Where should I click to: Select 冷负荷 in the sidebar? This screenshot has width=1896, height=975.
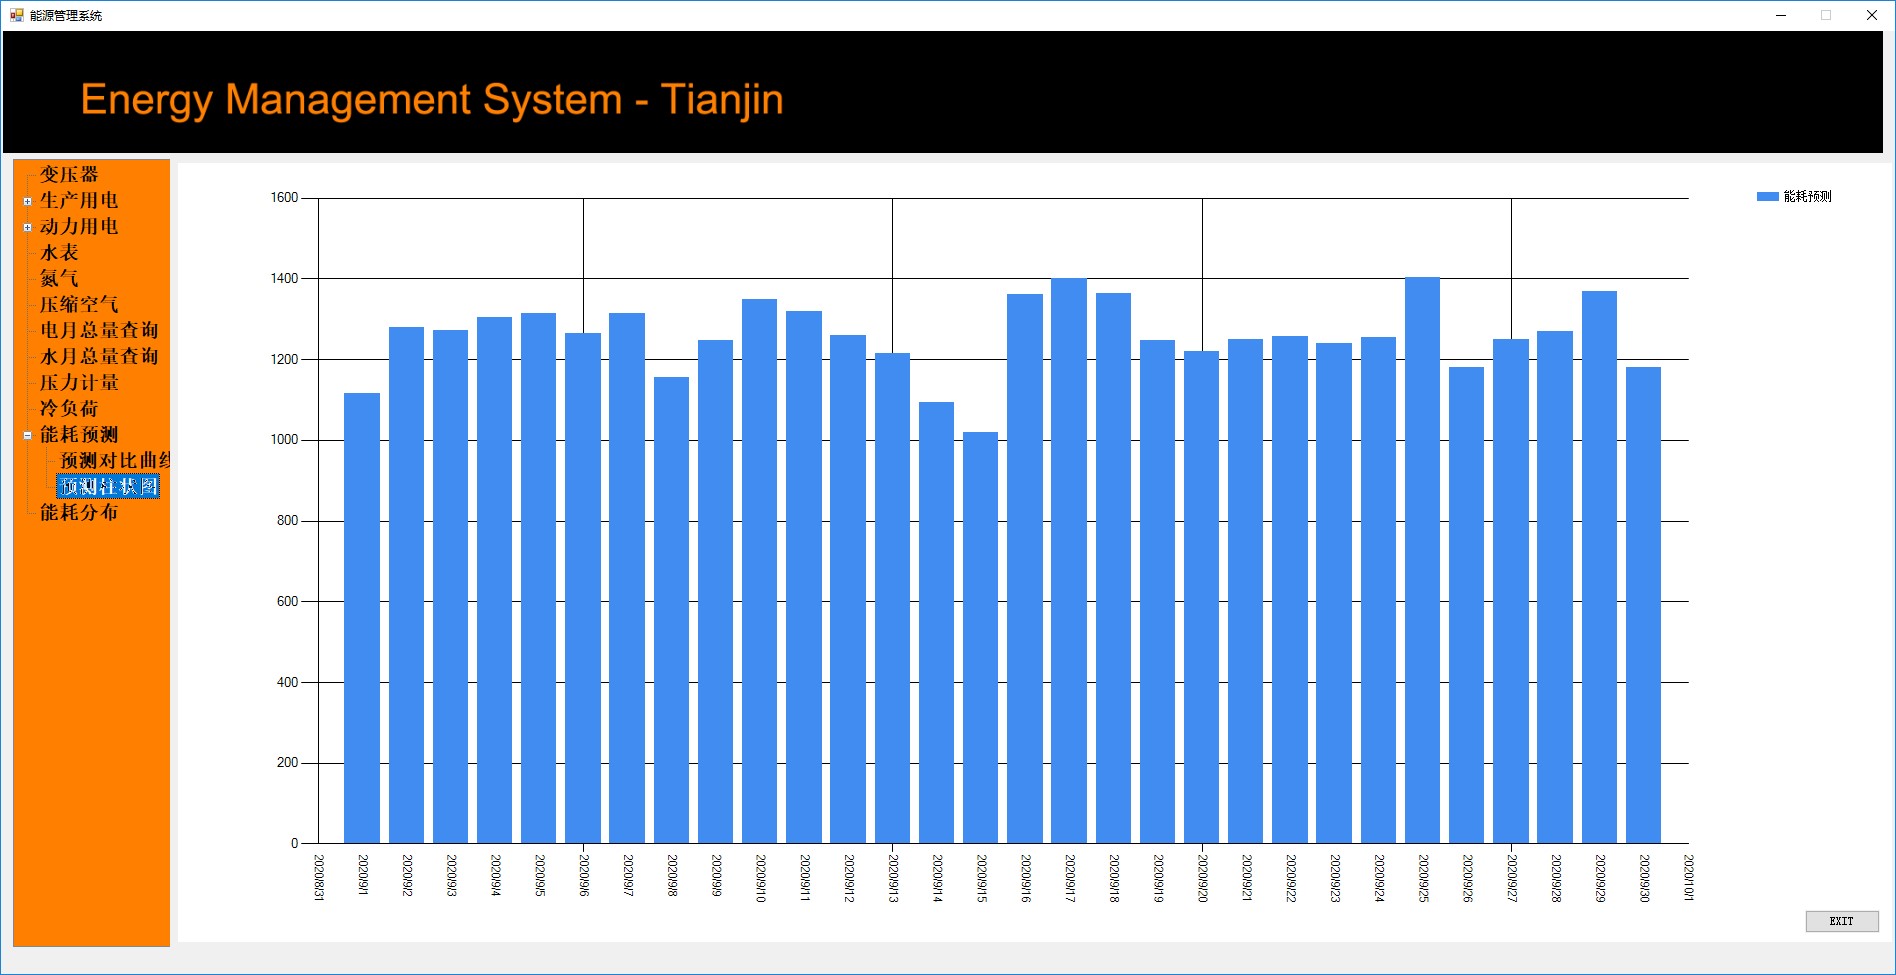[x=69, y=408]
